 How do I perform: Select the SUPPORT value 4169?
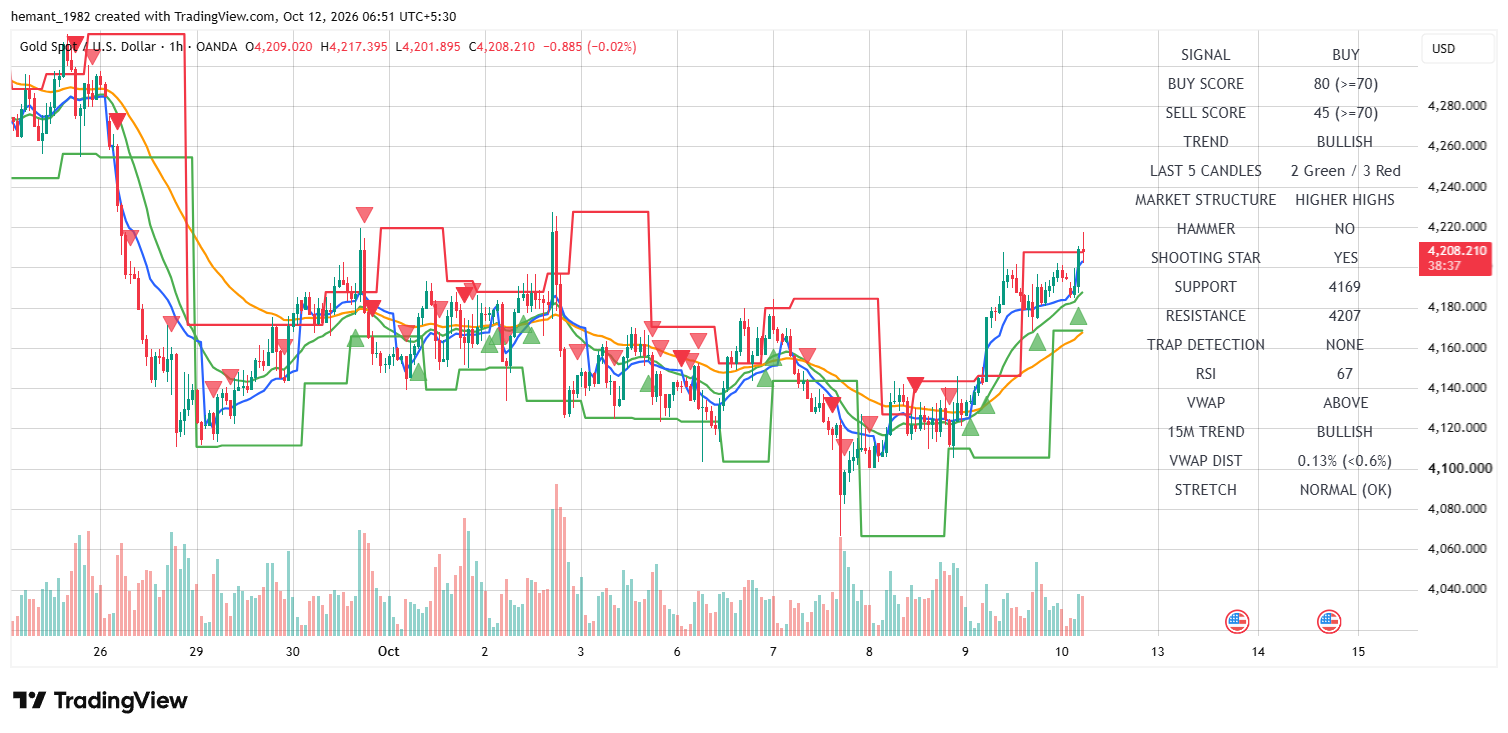1345,287
